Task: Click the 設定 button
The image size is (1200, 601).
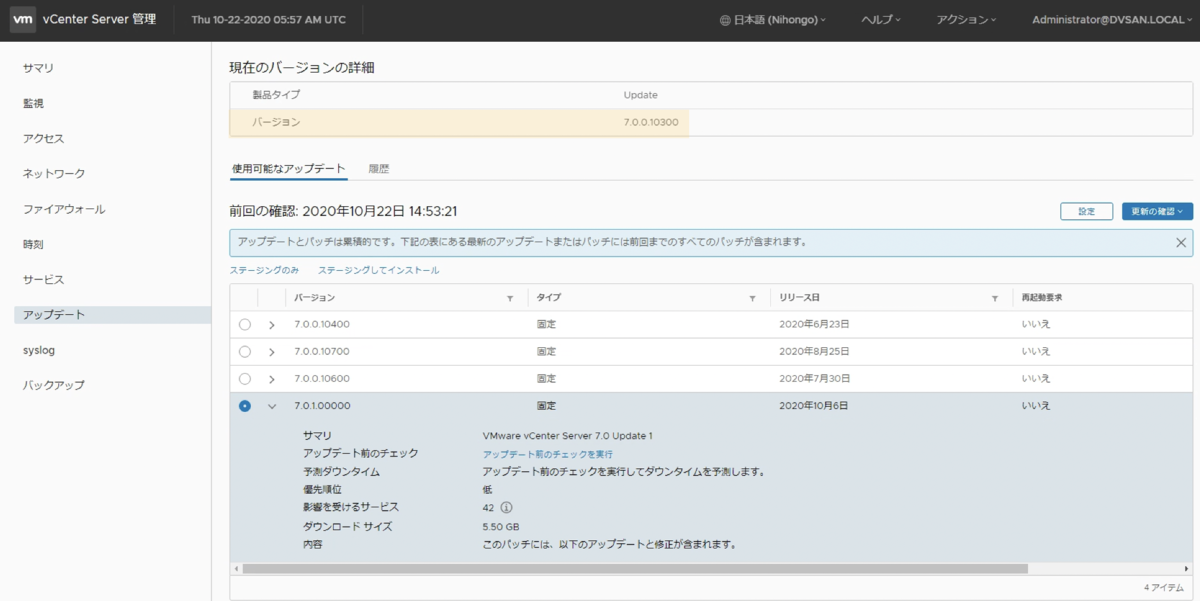Action: [x=1086, y=211]
